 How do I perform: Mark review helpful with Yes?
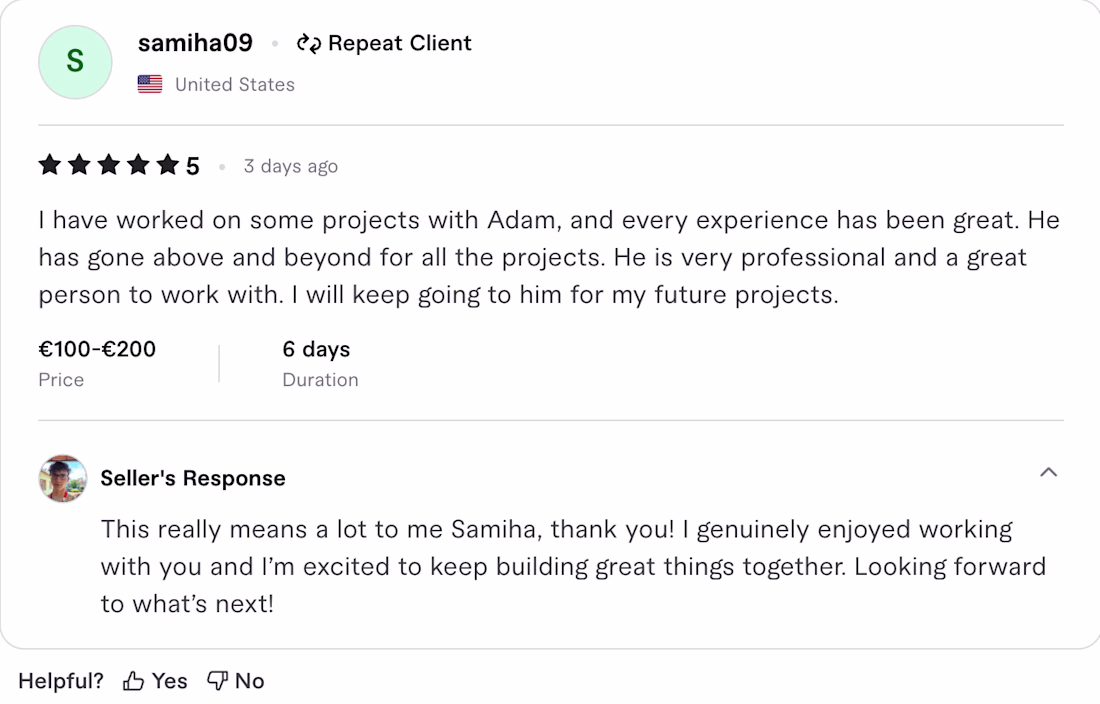pos(170,681)
